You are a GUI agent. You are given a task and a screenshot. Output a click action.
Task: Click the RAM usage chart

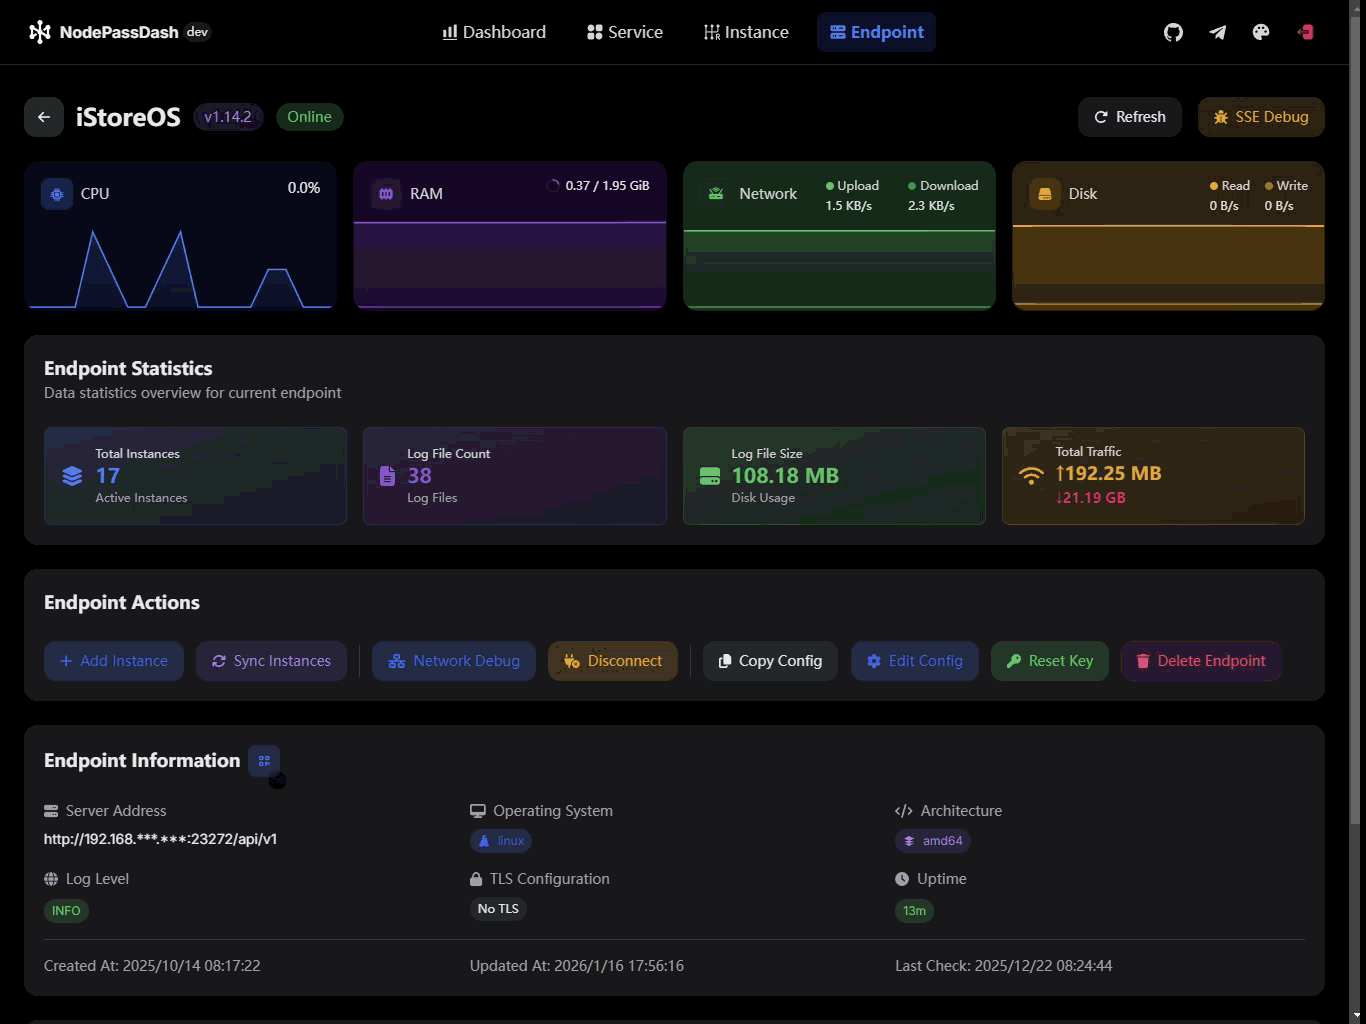point(510,266)
